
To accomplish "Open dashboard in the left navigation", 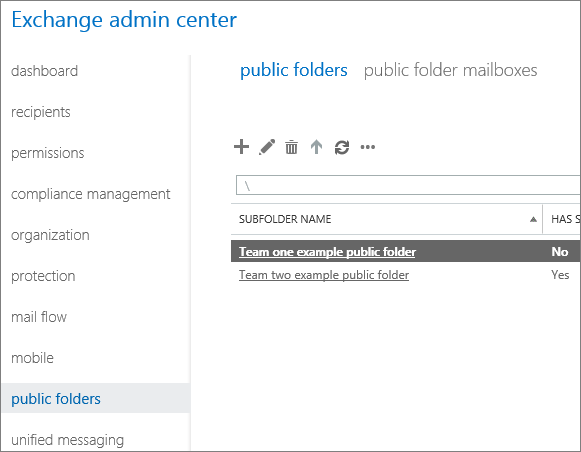I will [44, 71].
